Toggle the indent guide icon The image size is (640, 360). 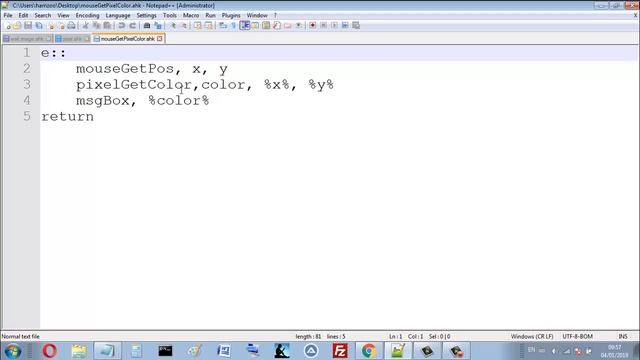coord(244,25)
